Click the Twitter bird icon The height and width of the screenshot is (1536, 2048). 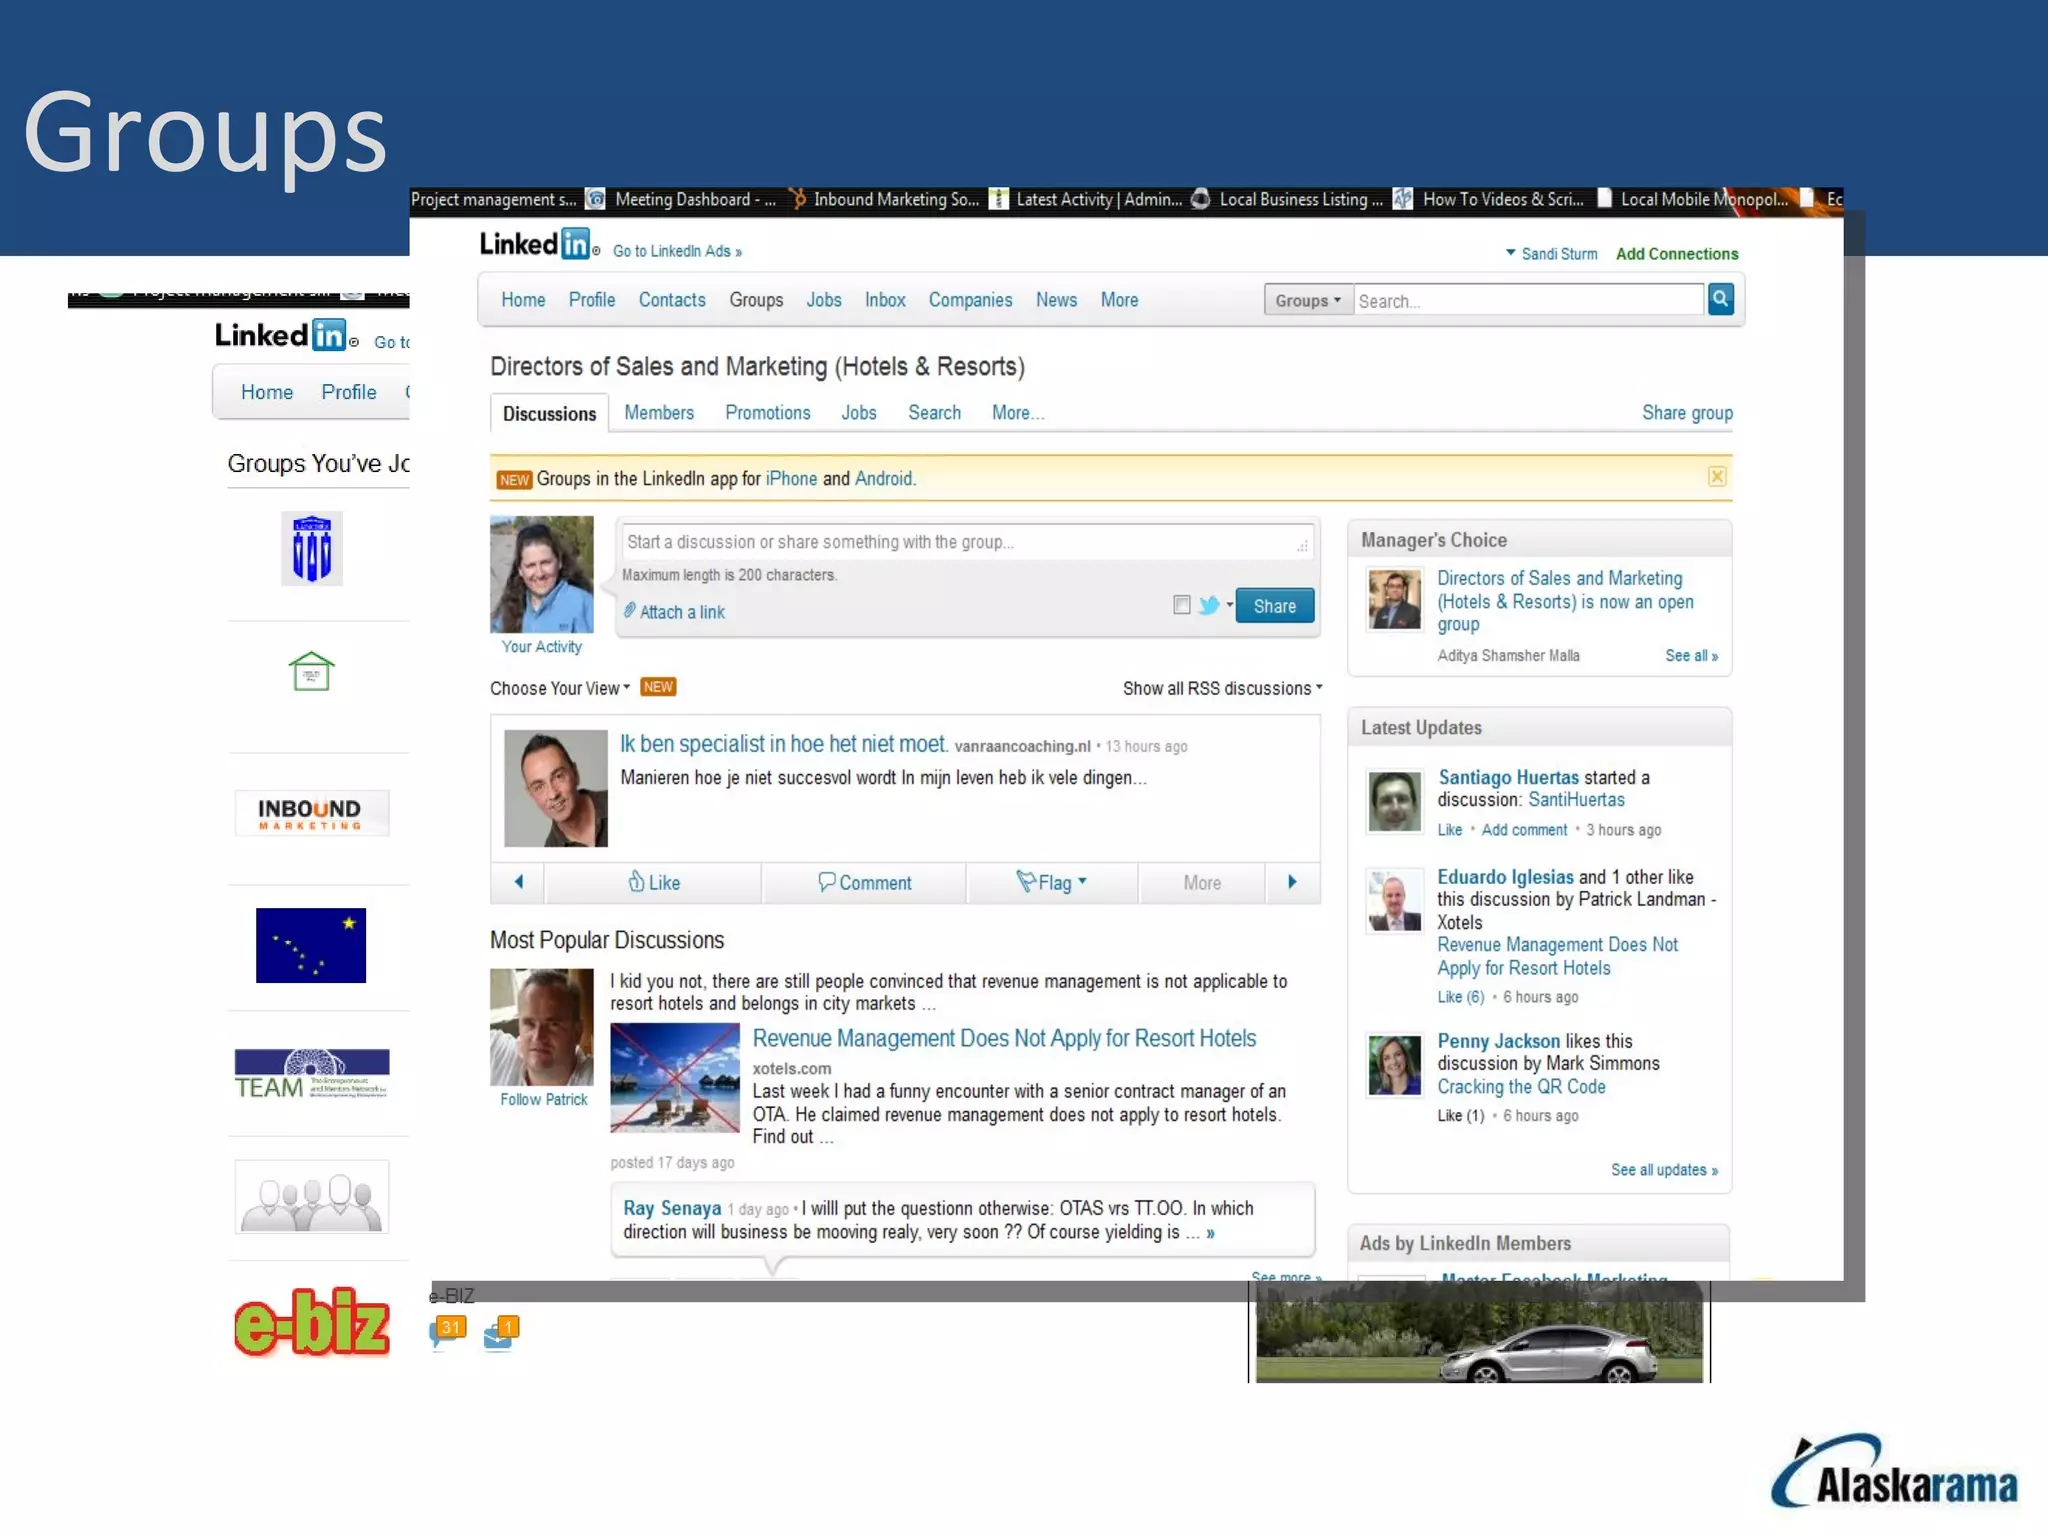click(1209, 605)
